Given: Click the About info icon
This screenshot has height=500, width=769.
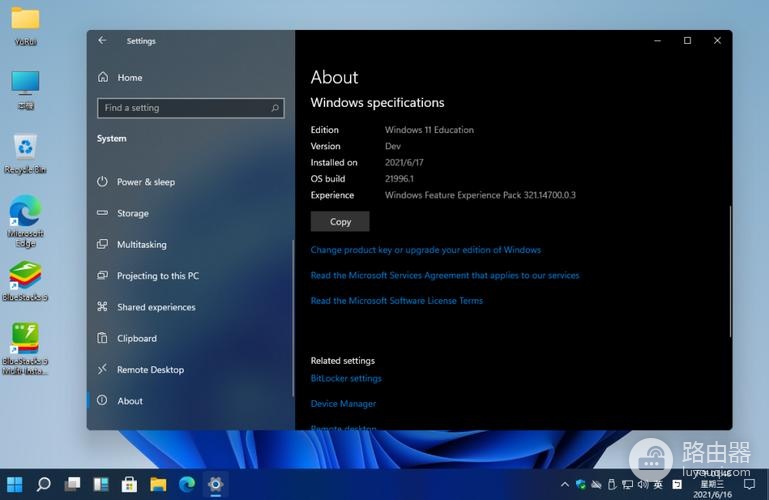Looking at the screenshot, I should [x=102, y=400].
